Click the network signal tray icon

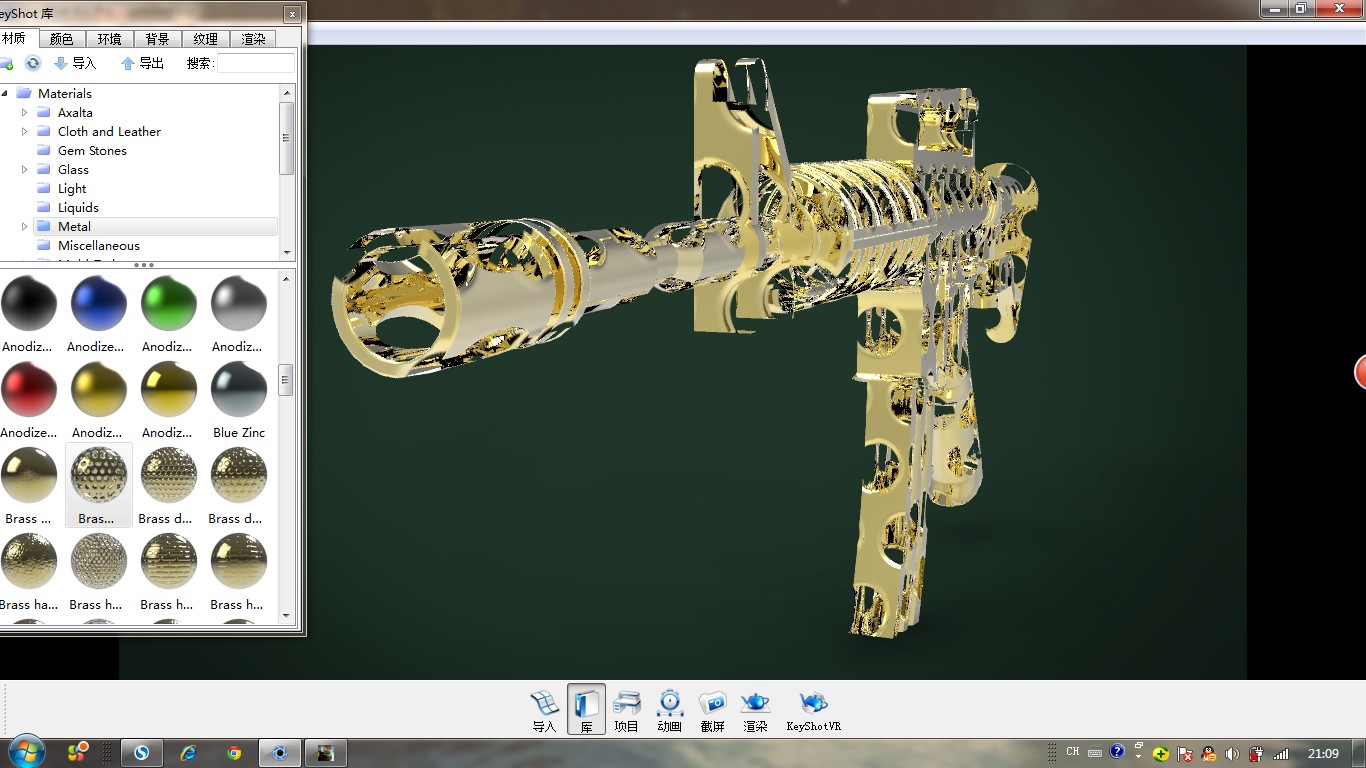[1281, 754]
